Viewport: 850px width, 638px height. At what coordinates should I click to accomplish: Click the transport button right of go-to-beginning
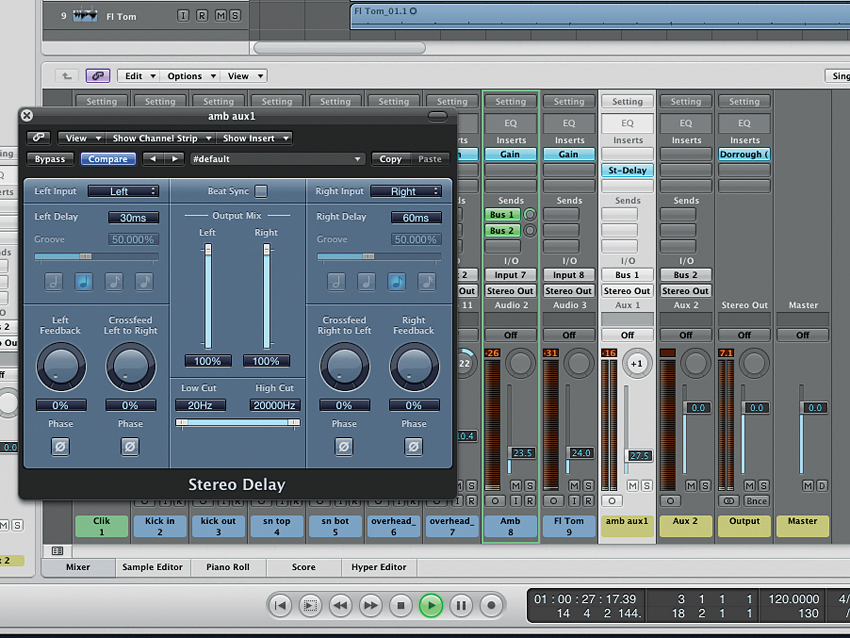point(310,605)
